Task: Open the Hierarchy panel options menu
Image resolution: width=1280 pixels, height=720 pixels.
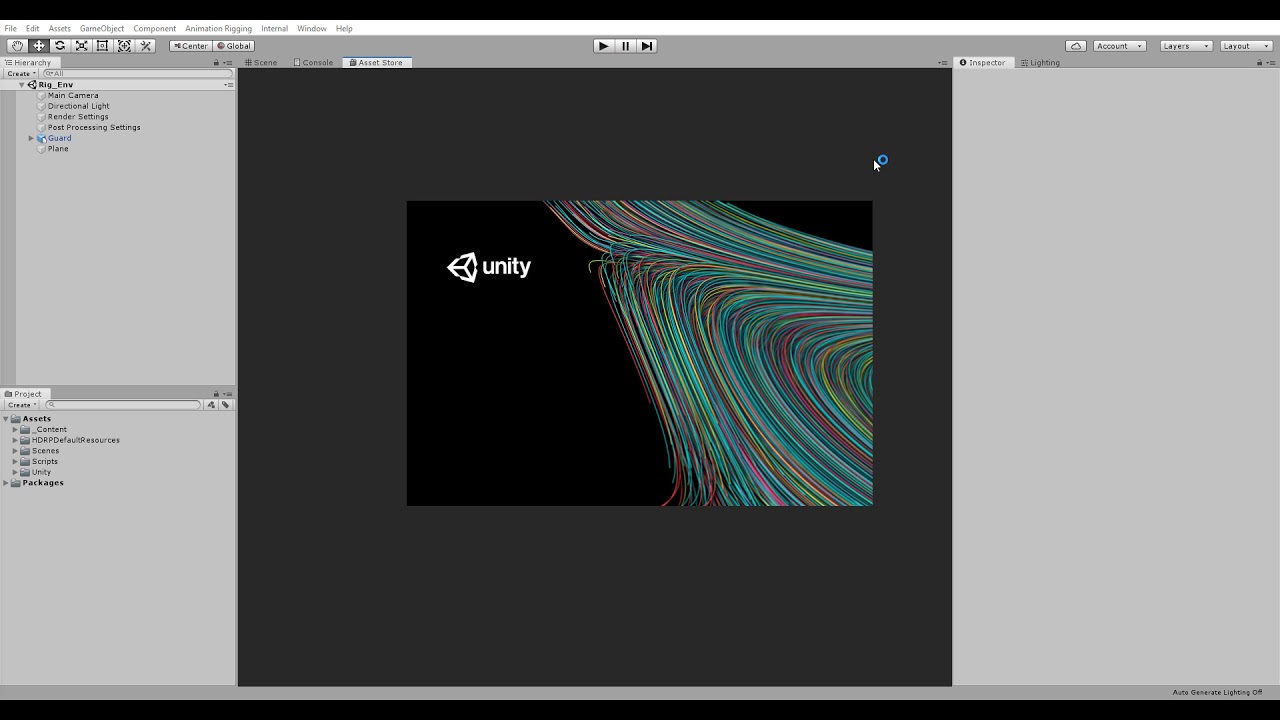Action: pos(228,63)
